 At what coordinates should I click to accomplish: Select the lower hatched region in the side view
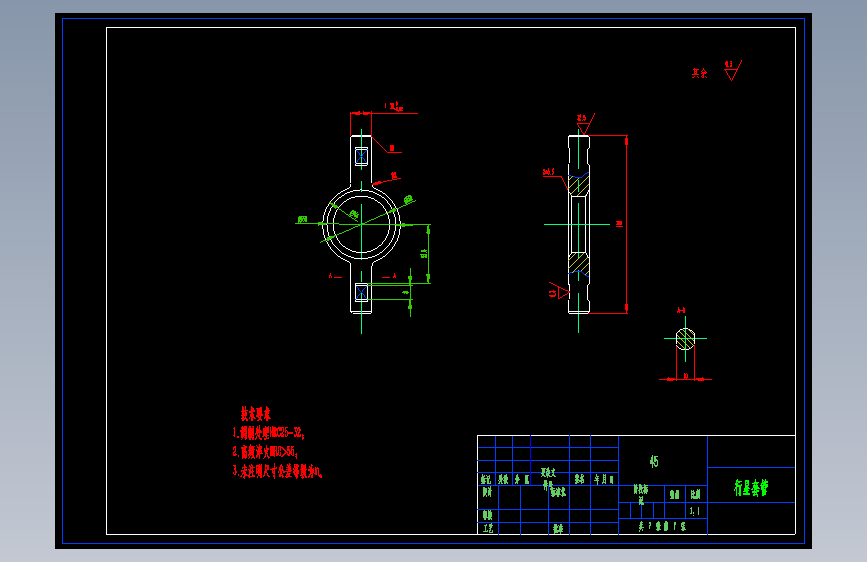pos(578,263)
